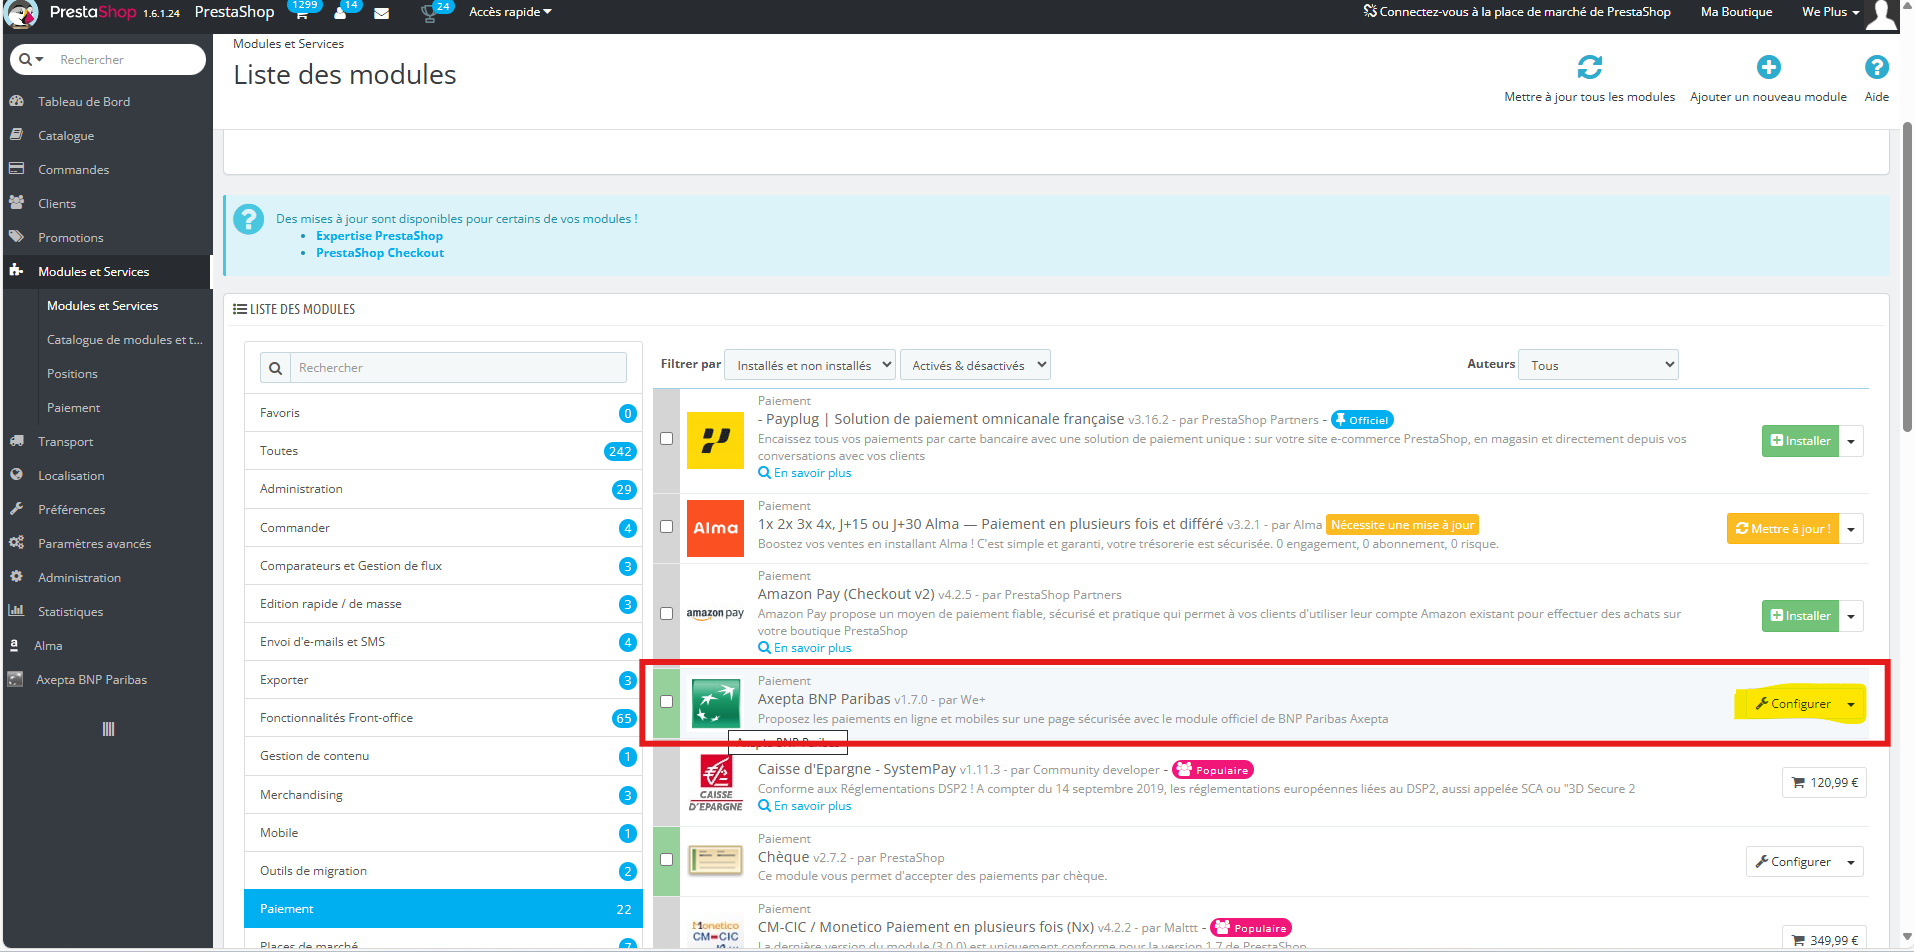The image size is (1914, 952).
Task: Open the orders cart icon in top bar
Action: (x=301, y=14)
